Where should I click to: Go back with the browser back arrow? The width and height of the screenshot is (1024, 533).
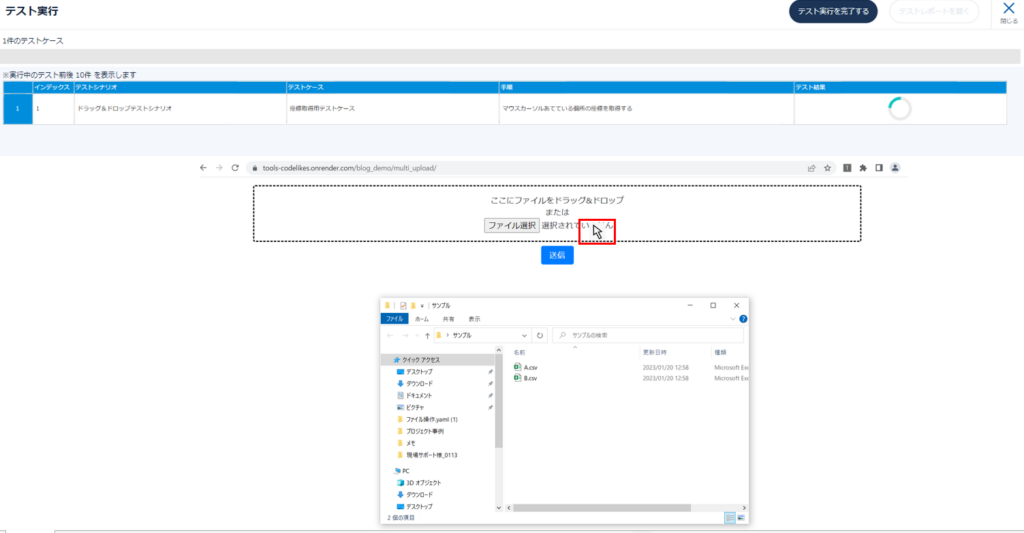pyautogui.click(x=203, y=168)
